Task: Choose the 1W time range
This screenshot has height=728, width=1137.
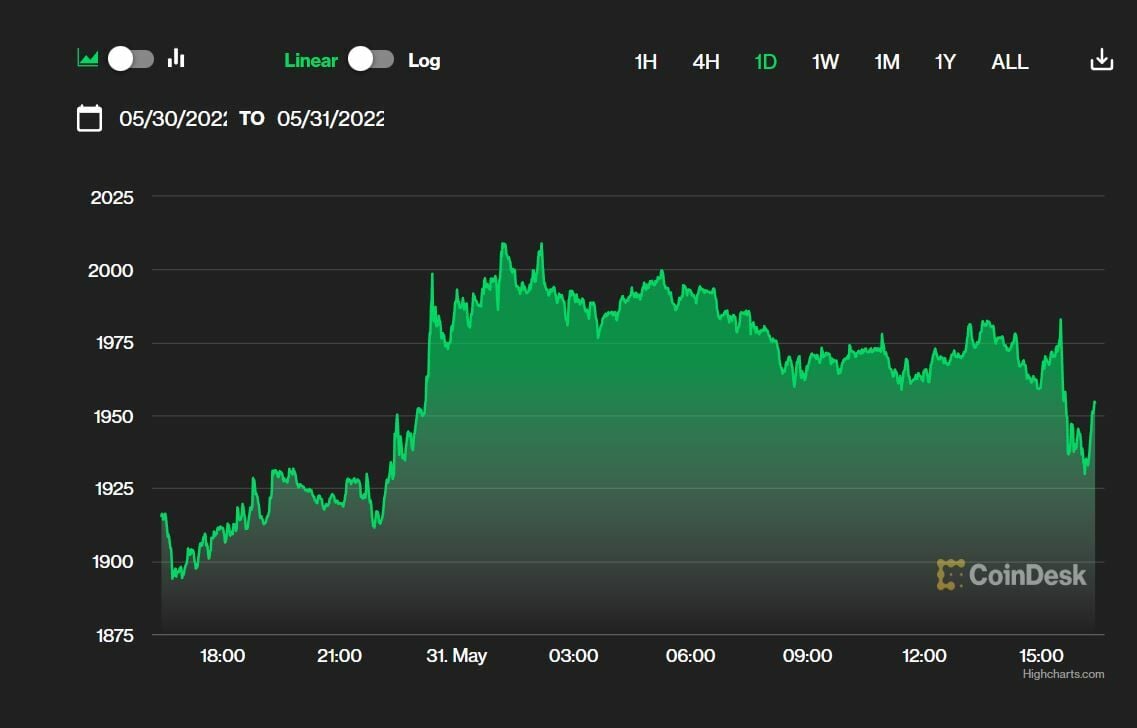Action: [825, 62]
